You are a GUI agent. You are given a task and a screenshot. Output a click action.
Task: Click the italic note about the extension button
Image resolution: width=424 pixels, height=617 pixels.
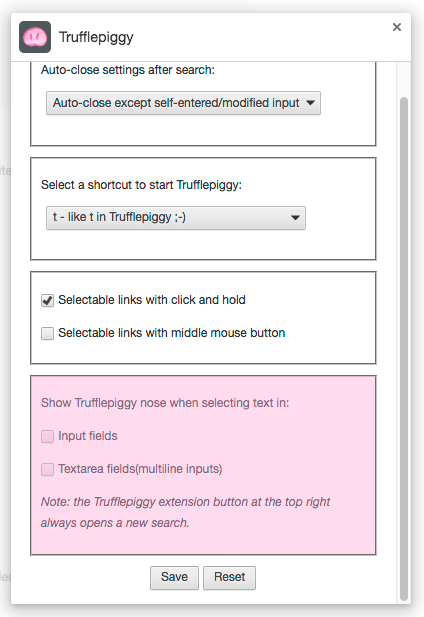(x=185, y=512)
